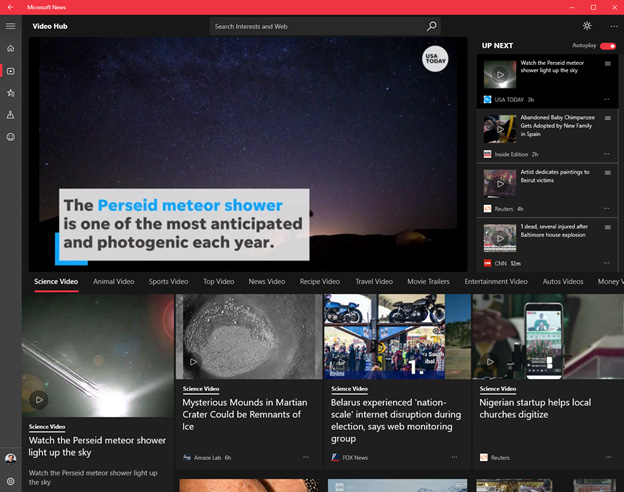
Task: Play the Nigerian startup churches video
Action: tap(490, 362)
